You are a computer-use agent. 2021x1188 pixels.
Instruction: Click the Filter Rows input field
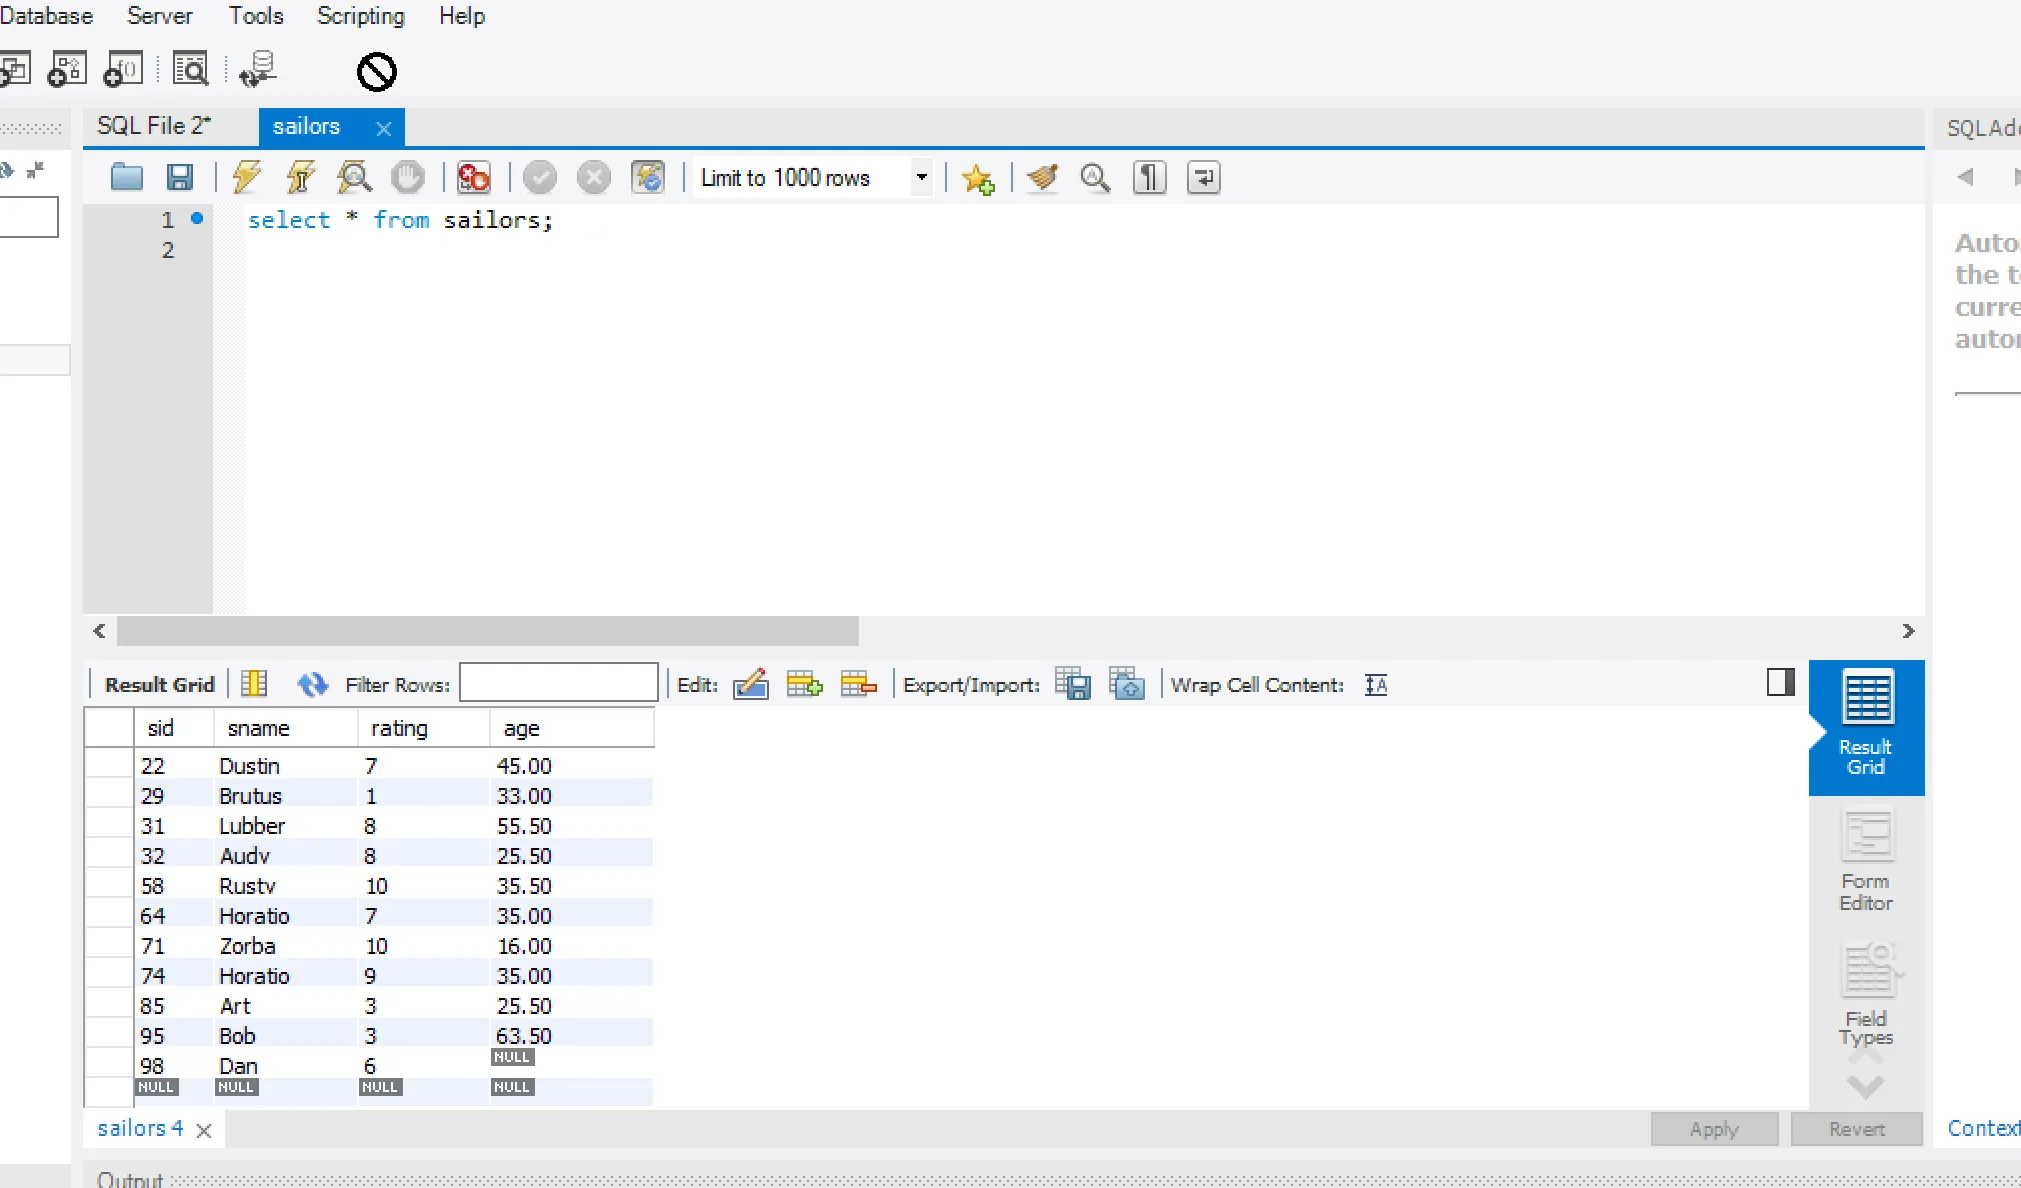point(558,684)
